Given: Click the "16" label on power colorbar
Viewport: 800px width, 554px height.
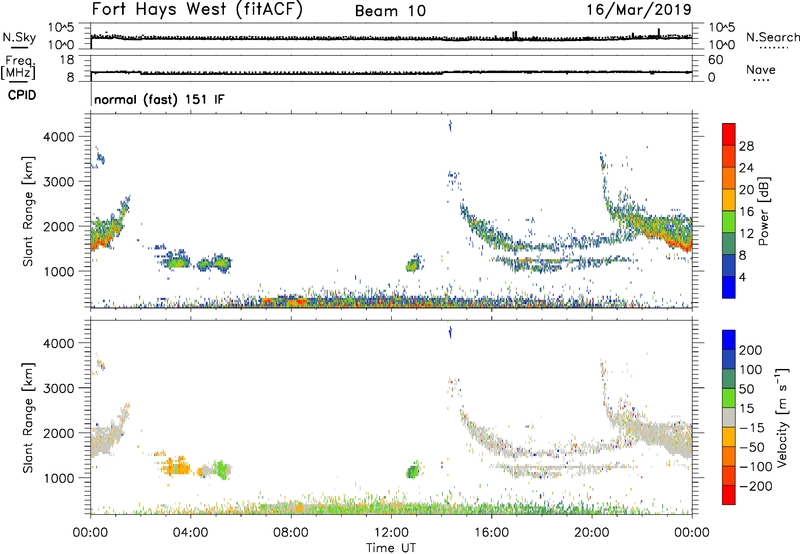Looking at the screenshot, I should point(746,212).
